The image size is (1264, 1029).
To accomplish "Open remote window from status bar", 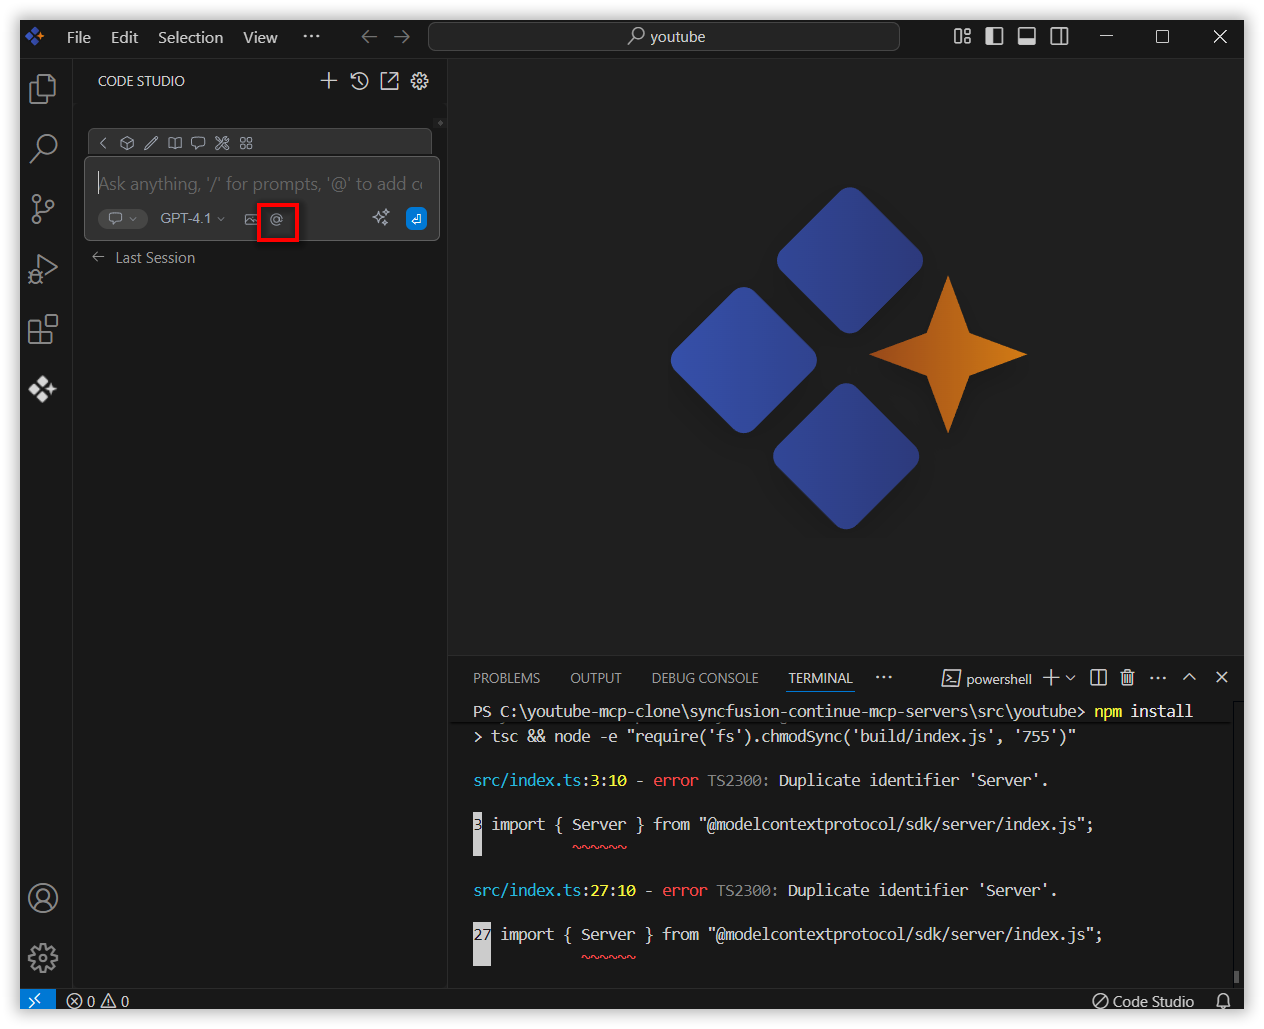I will pyautogui.click(x=37, y=1000).
